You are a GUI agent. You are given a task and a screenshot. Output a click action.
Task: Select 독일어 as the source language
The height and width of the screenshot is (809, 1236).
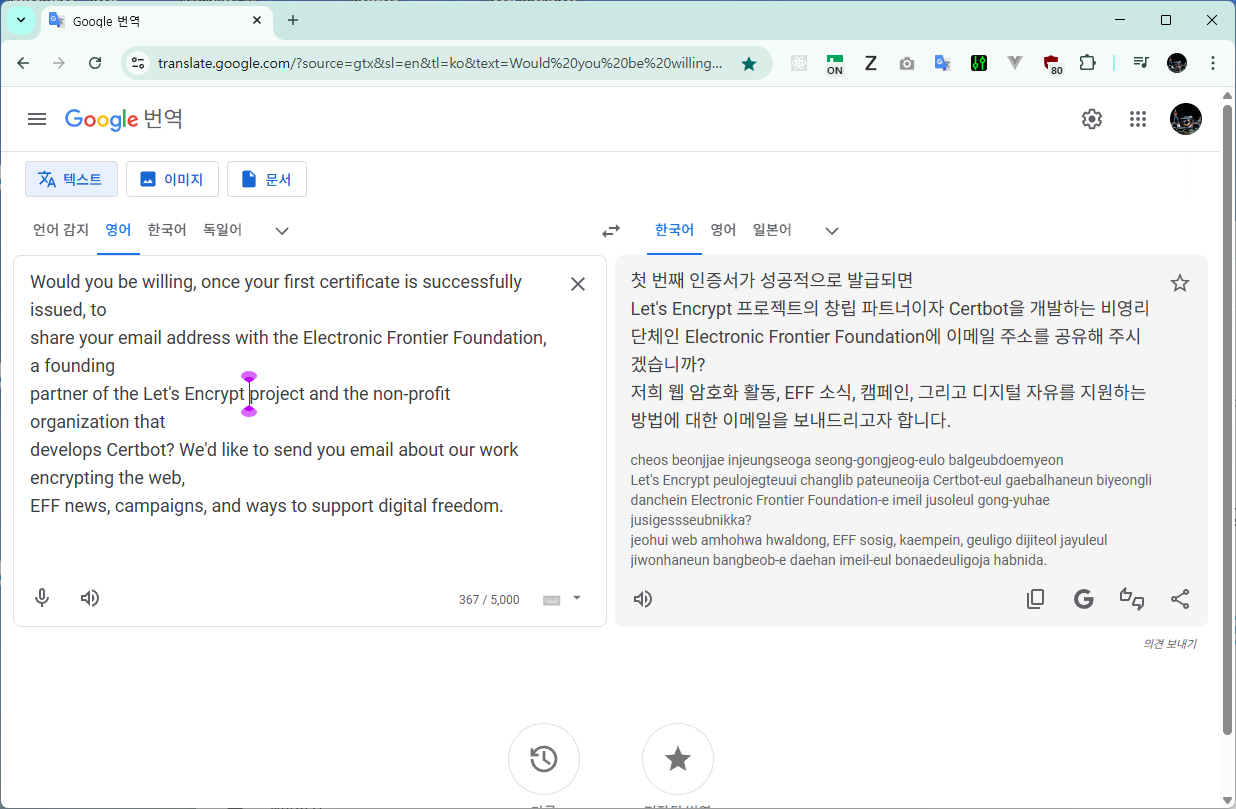(x=222, y=230)
